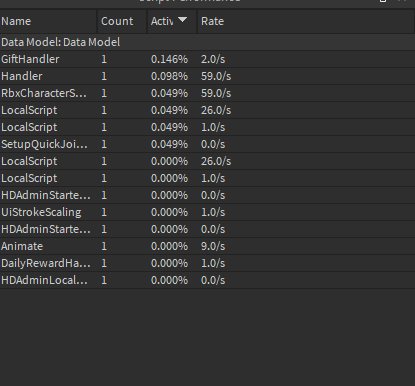Click the Animate 9.0/s rate value
Viewport: 415px width, 386px height.
[x=213, y=246]
